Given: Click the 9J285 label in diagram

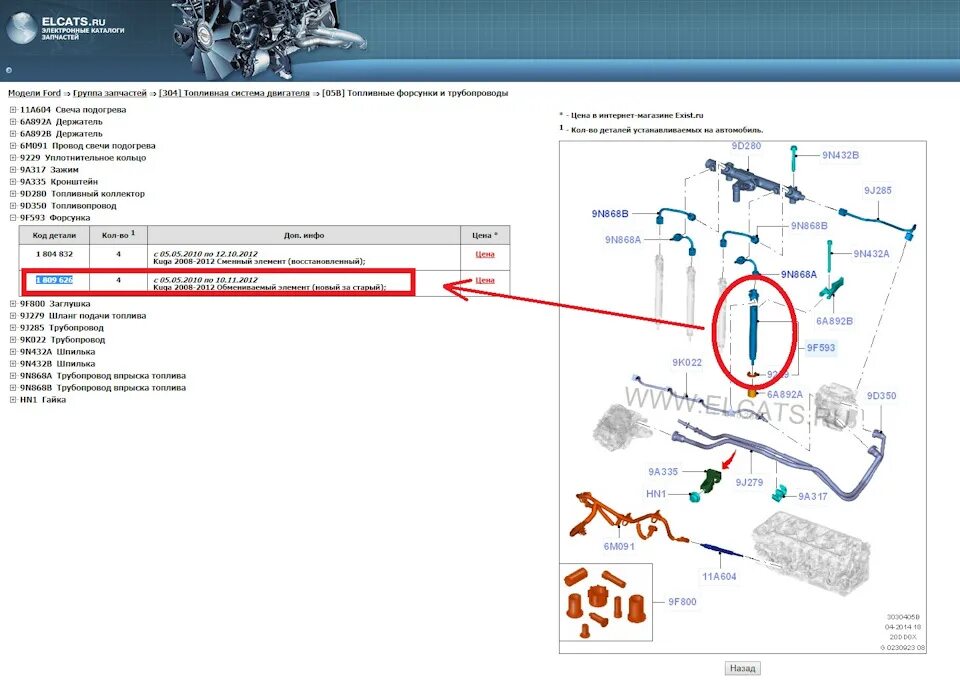Looking at the screenshot, I should pyautogui.click(x=877, y=190).
